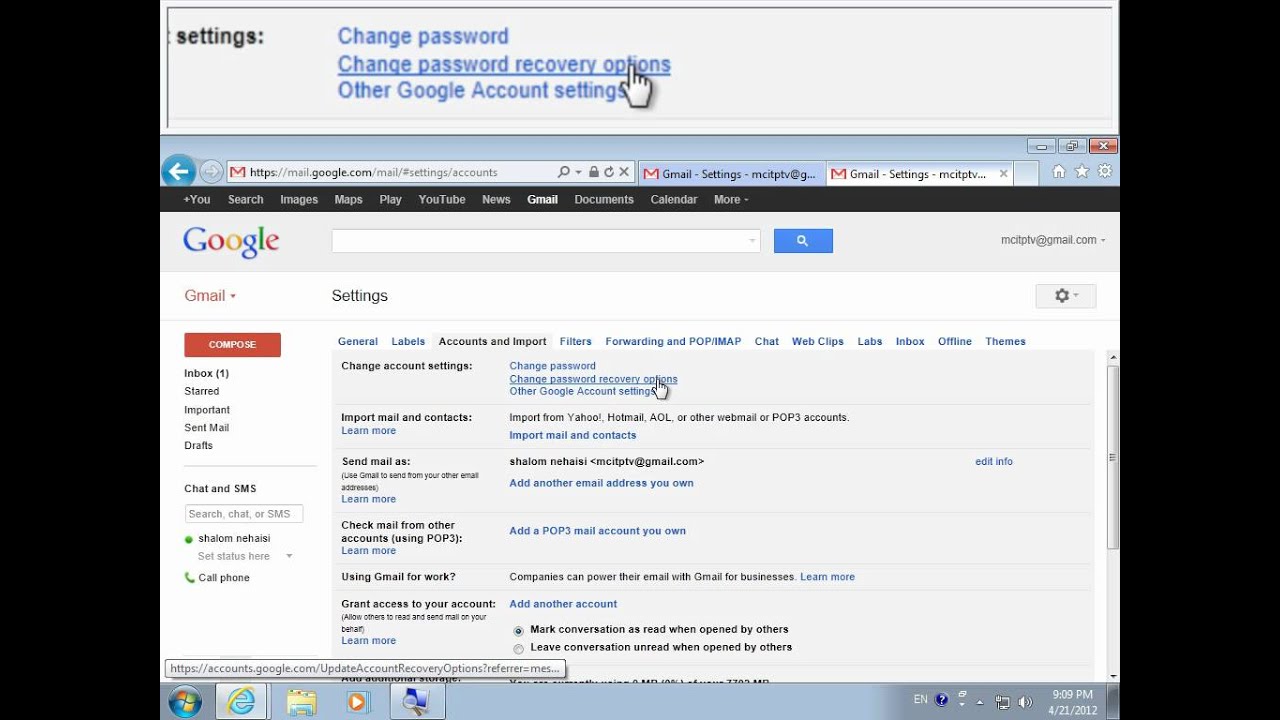Open Documents in Google bar

pyautogui.click(x=604, y=199)
